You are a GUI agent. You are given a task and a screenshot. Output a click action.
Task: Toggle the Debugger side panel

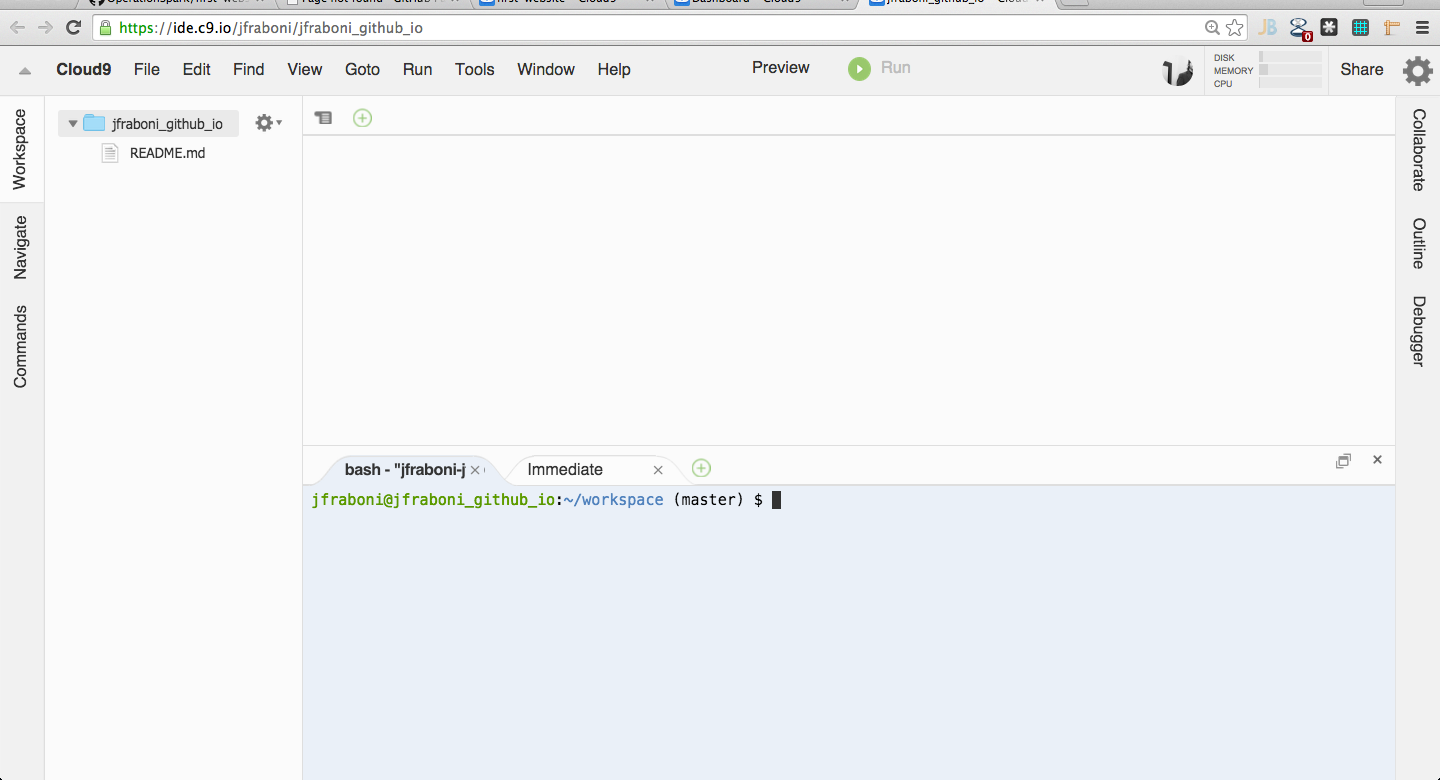[1419, 331]
